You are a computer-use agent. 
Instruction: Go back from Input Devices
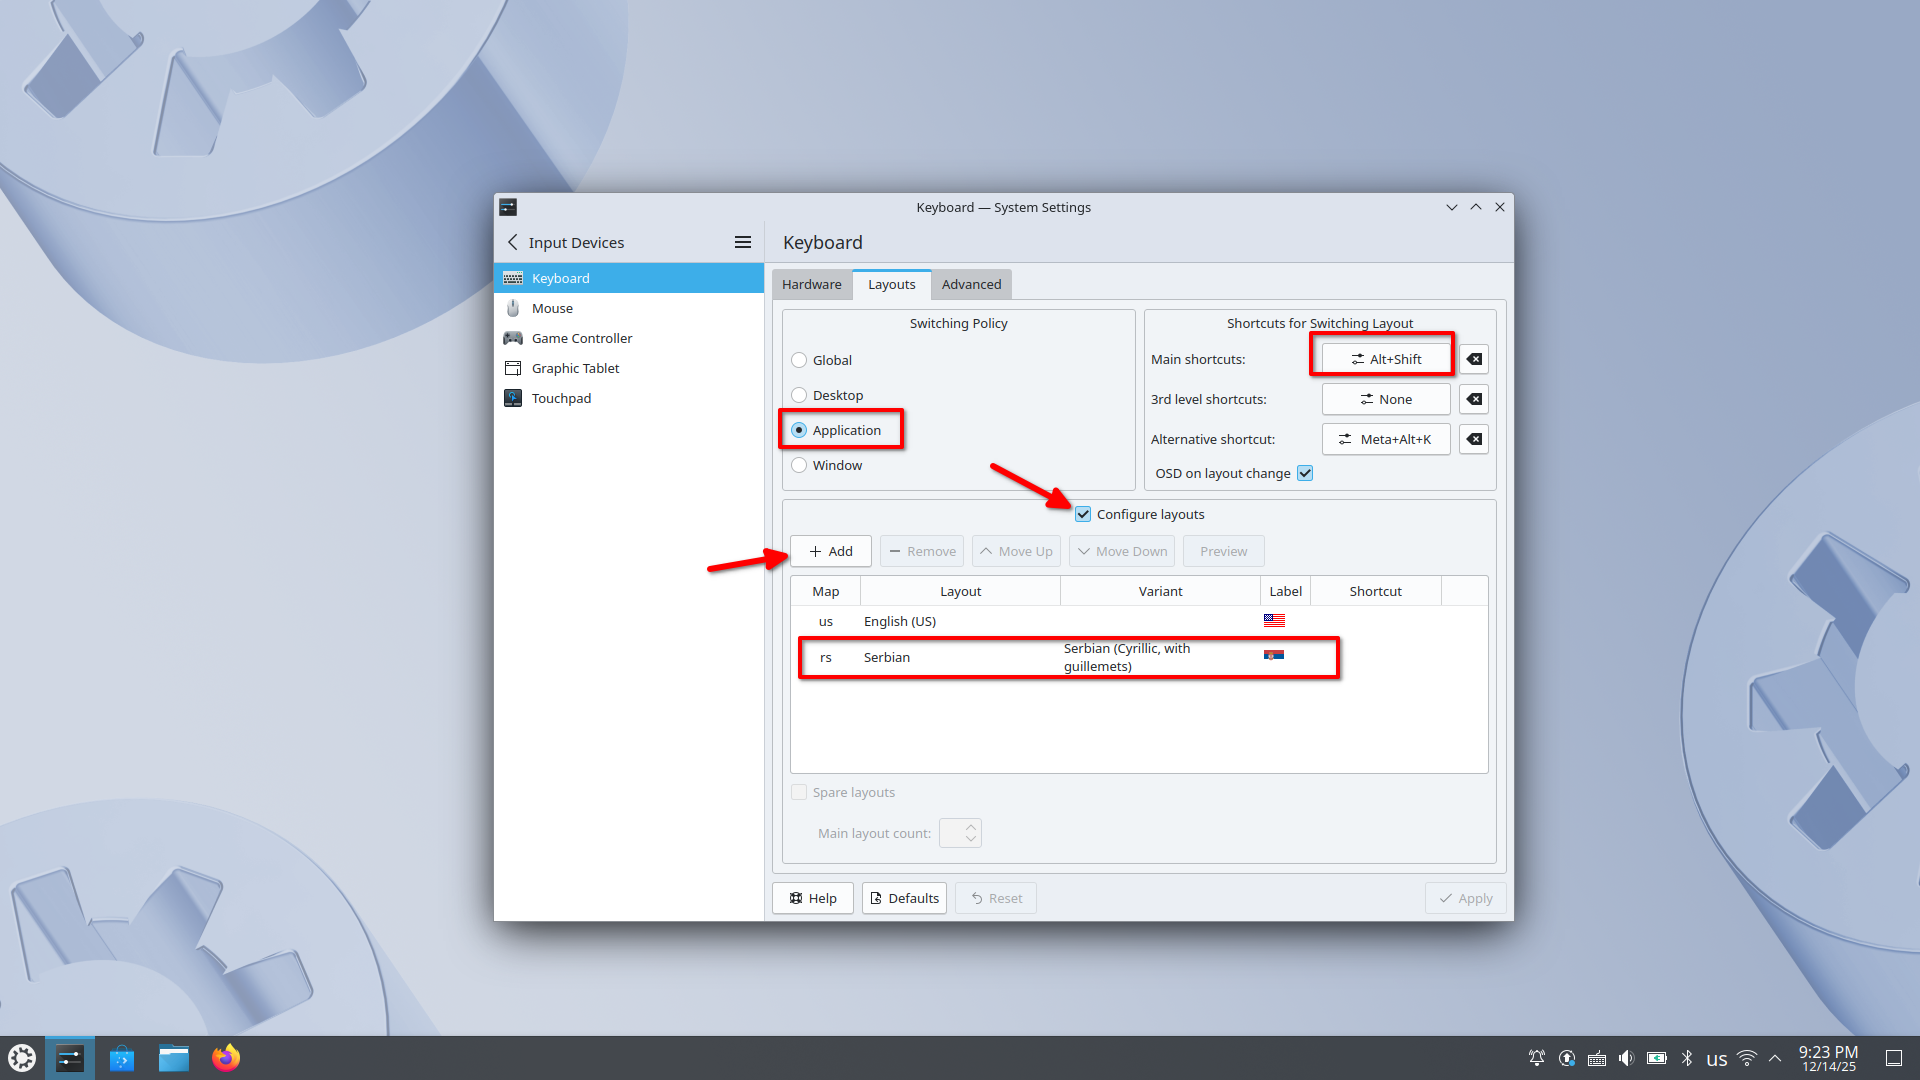[513, 242]
